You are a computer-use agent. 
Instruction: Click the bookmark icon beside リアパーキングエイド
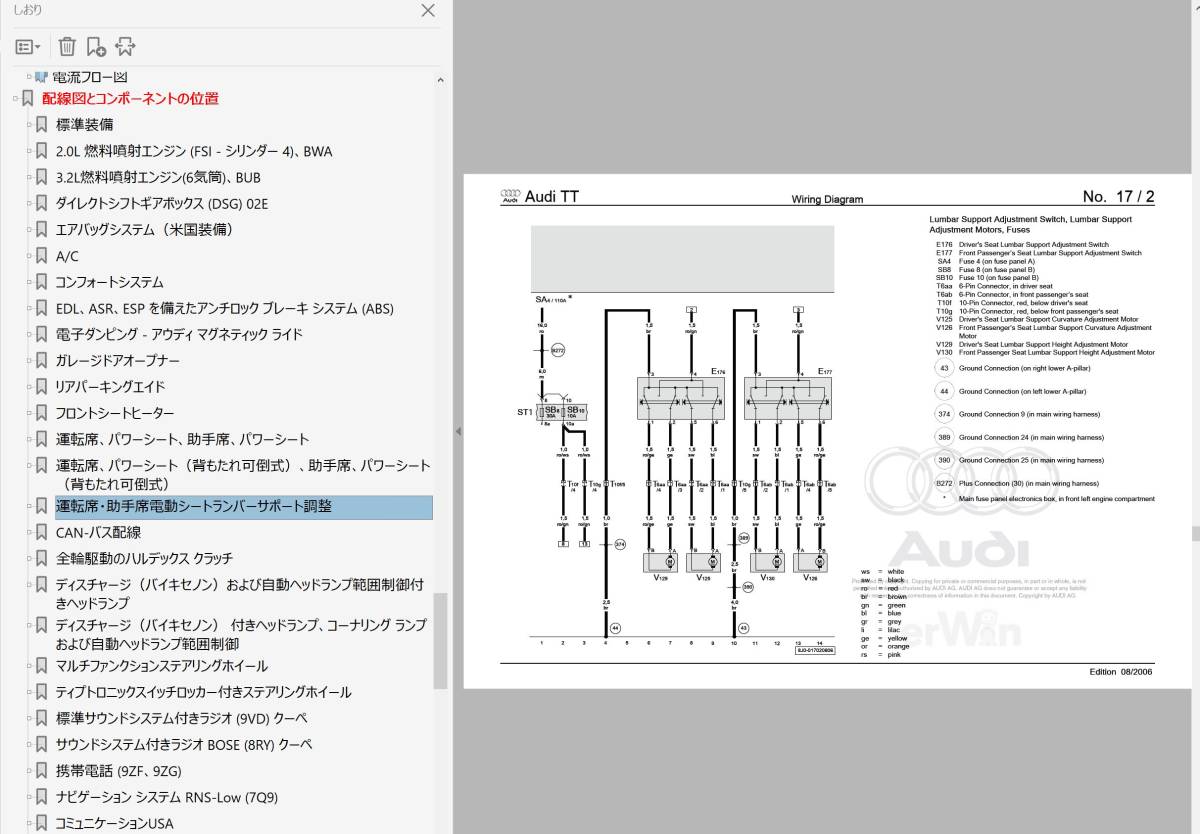[41, 386]
